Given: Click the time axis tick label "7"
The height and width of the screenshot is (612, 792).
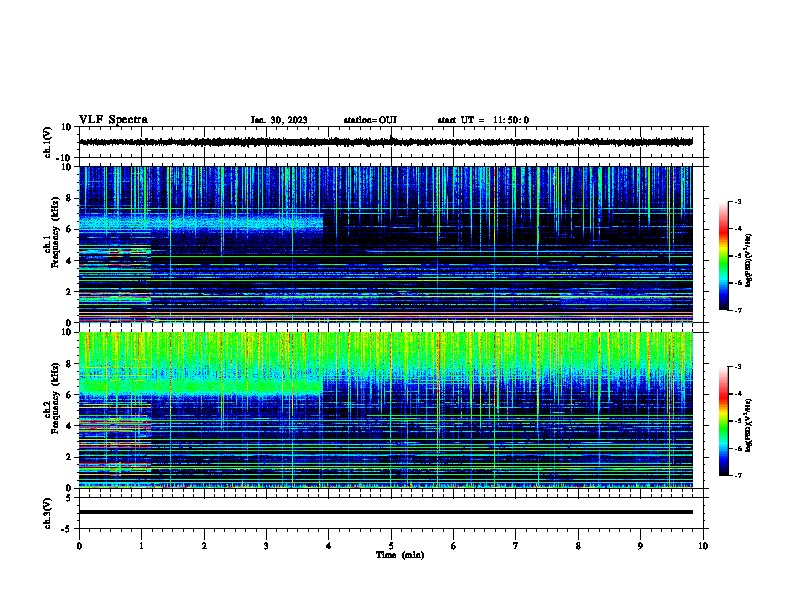Looking at the screenshot, I should 516,546.
